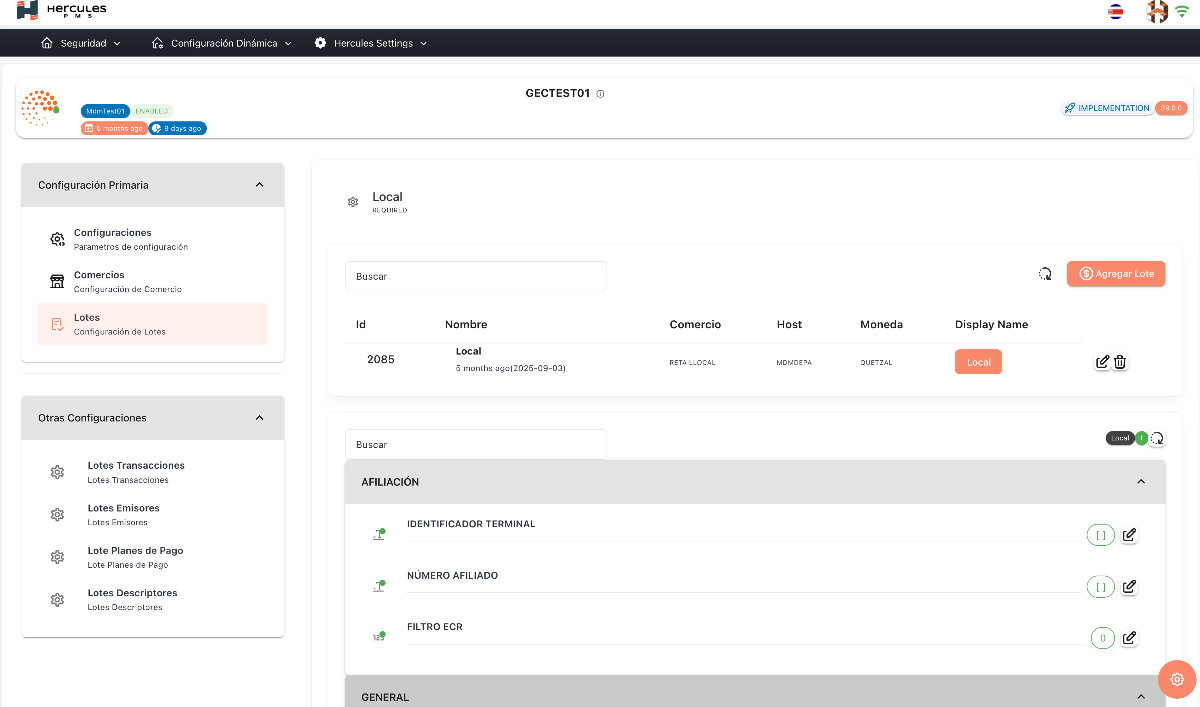Click the Buscar search field above the lotes table
Viewport: 1200px width, 707px height.
(475, 276)
